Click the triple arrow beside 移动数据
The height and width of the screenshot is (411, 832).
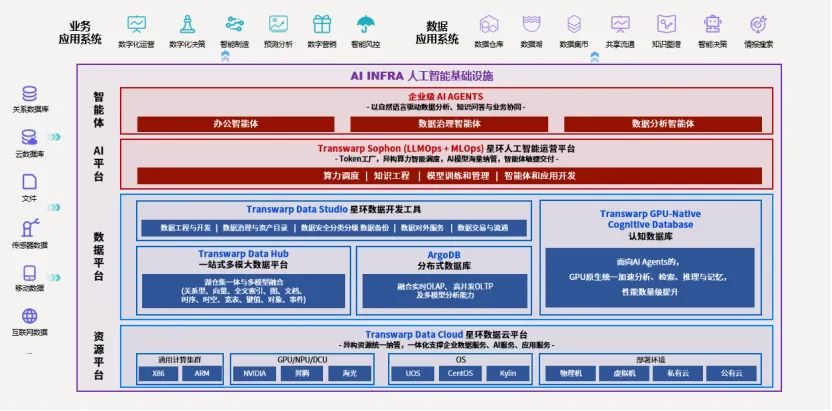click(x=54, y=277)
